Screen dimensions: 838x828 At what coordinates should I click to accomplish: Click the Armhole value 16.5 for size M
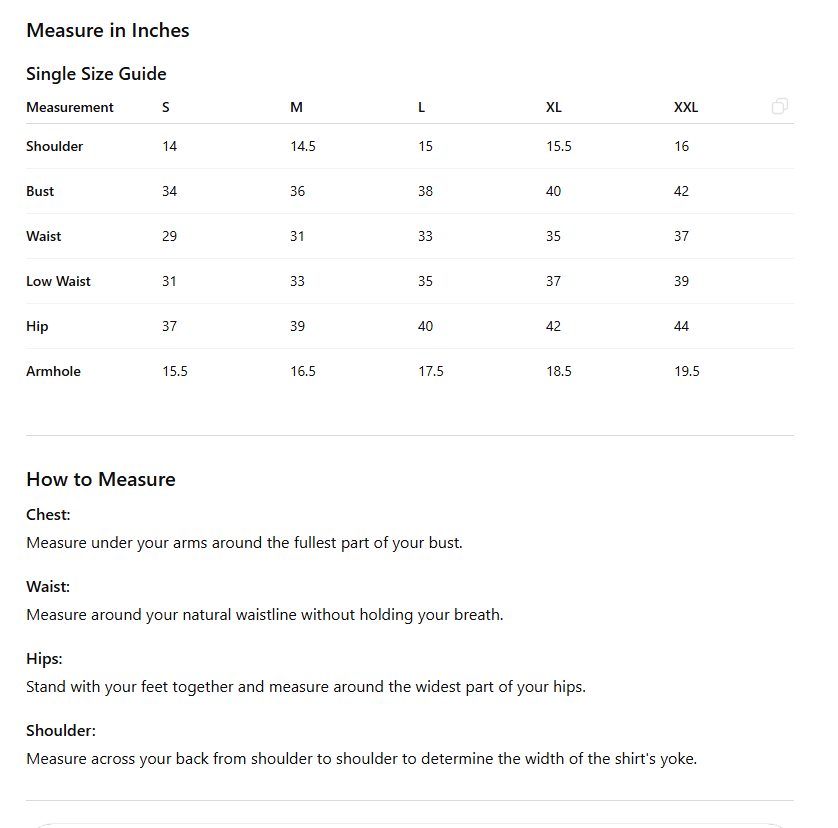(303, 371)
